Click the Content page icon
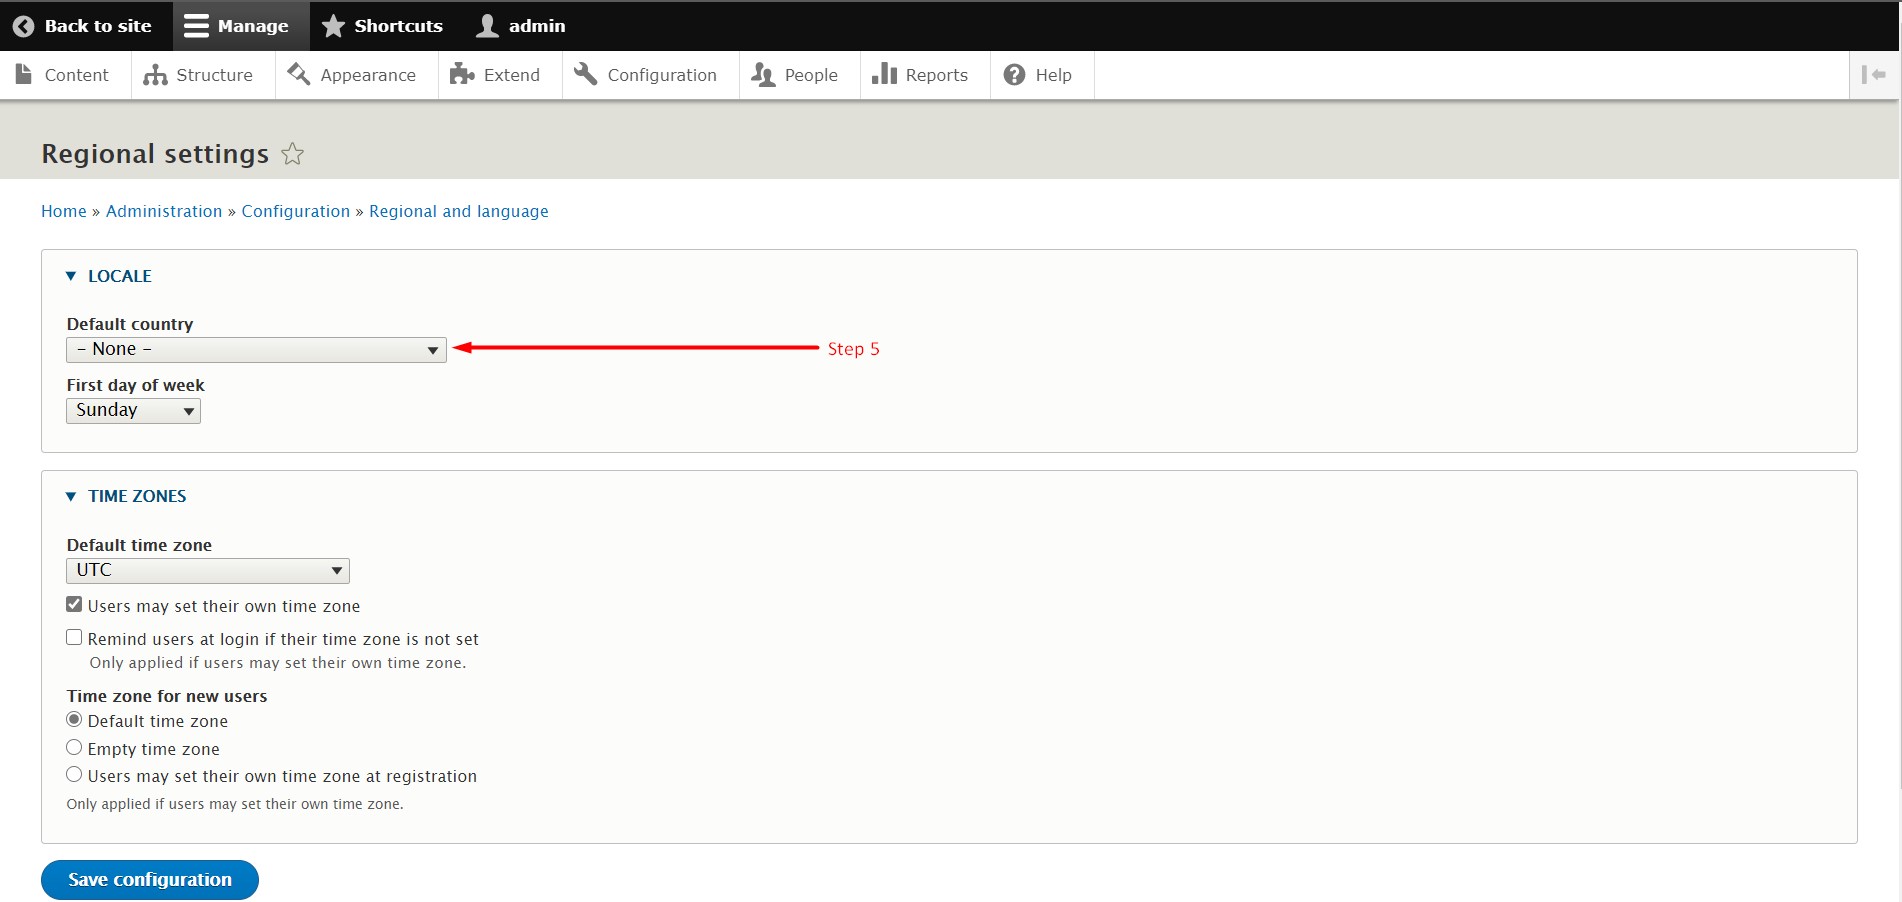The width and height of the screenshot is (1902, 902). tap(24, 74)
